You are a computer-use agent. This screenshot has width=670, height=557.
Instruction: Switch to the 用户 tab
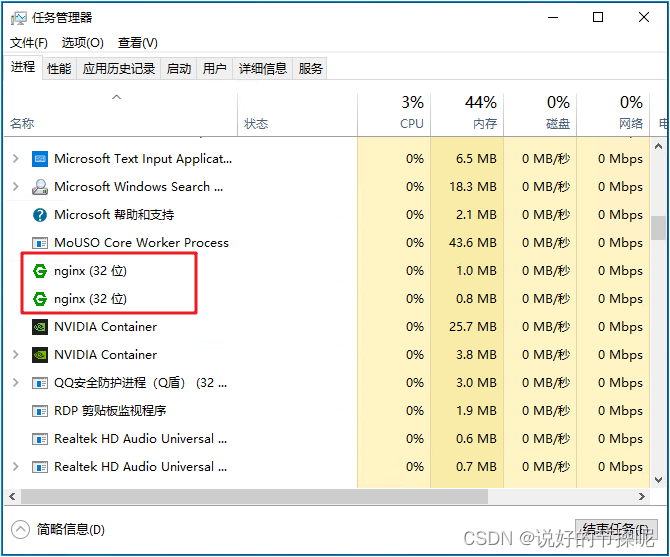point(215,68)
